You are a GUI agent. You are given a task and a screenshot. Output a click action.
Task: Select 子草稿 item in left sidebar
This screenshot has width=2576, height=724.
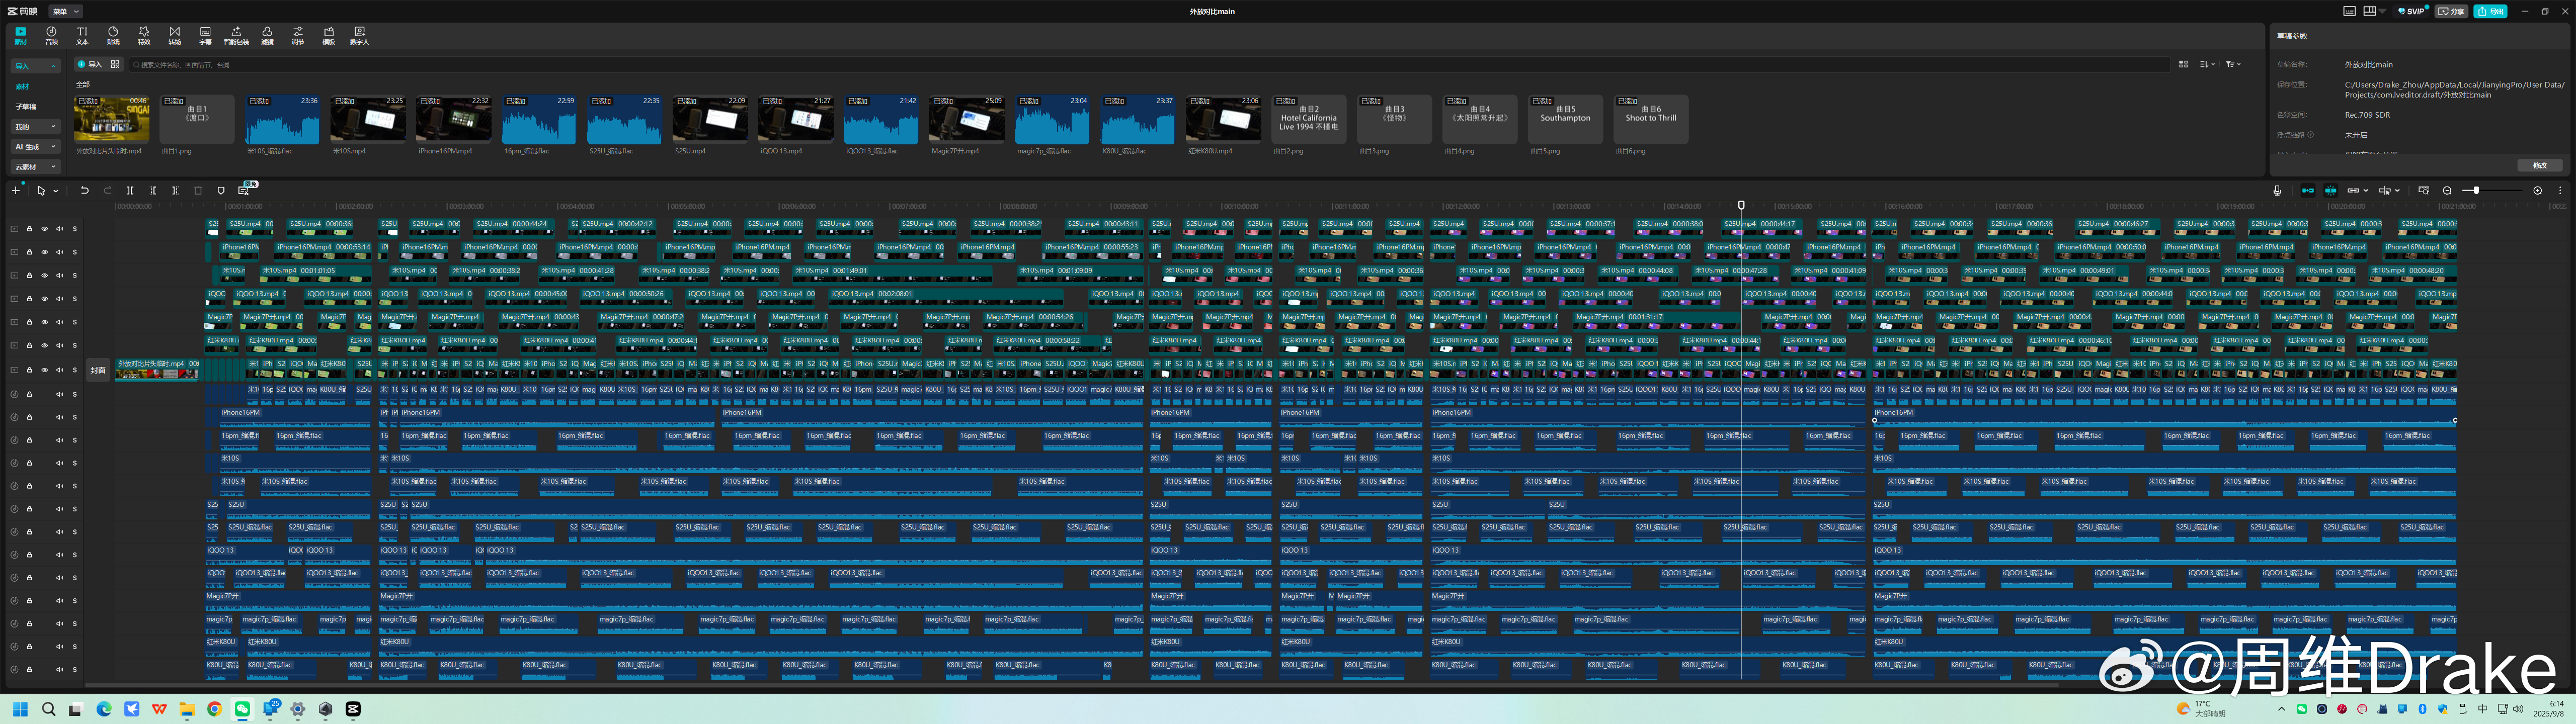tap(26, 107)
